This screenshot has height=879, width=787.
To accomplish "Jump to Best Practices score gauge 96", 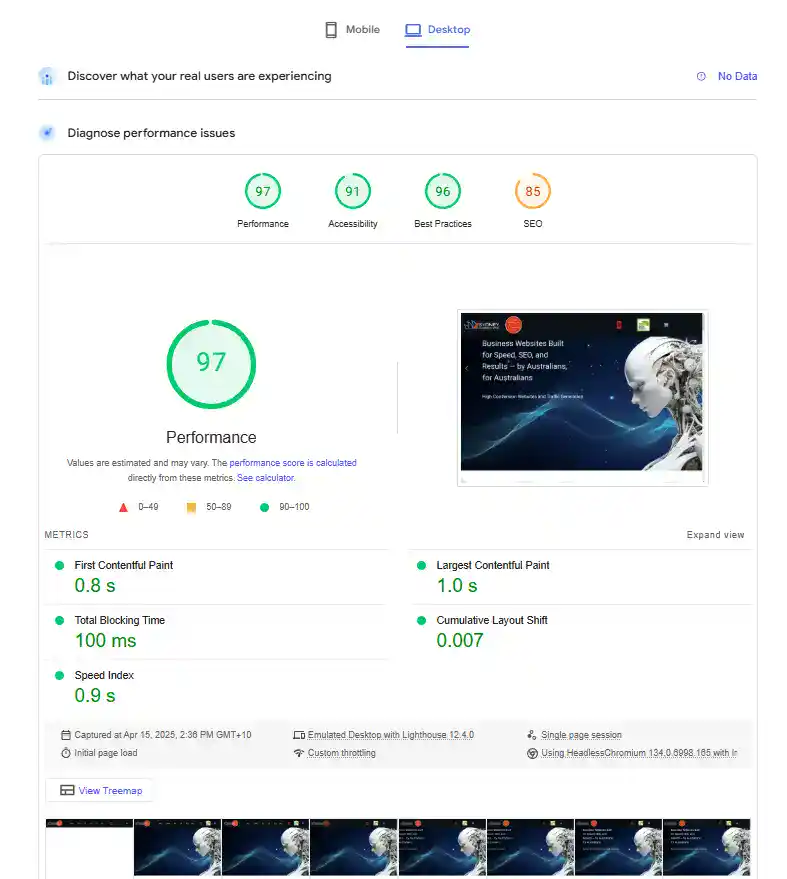I will 443,192.
